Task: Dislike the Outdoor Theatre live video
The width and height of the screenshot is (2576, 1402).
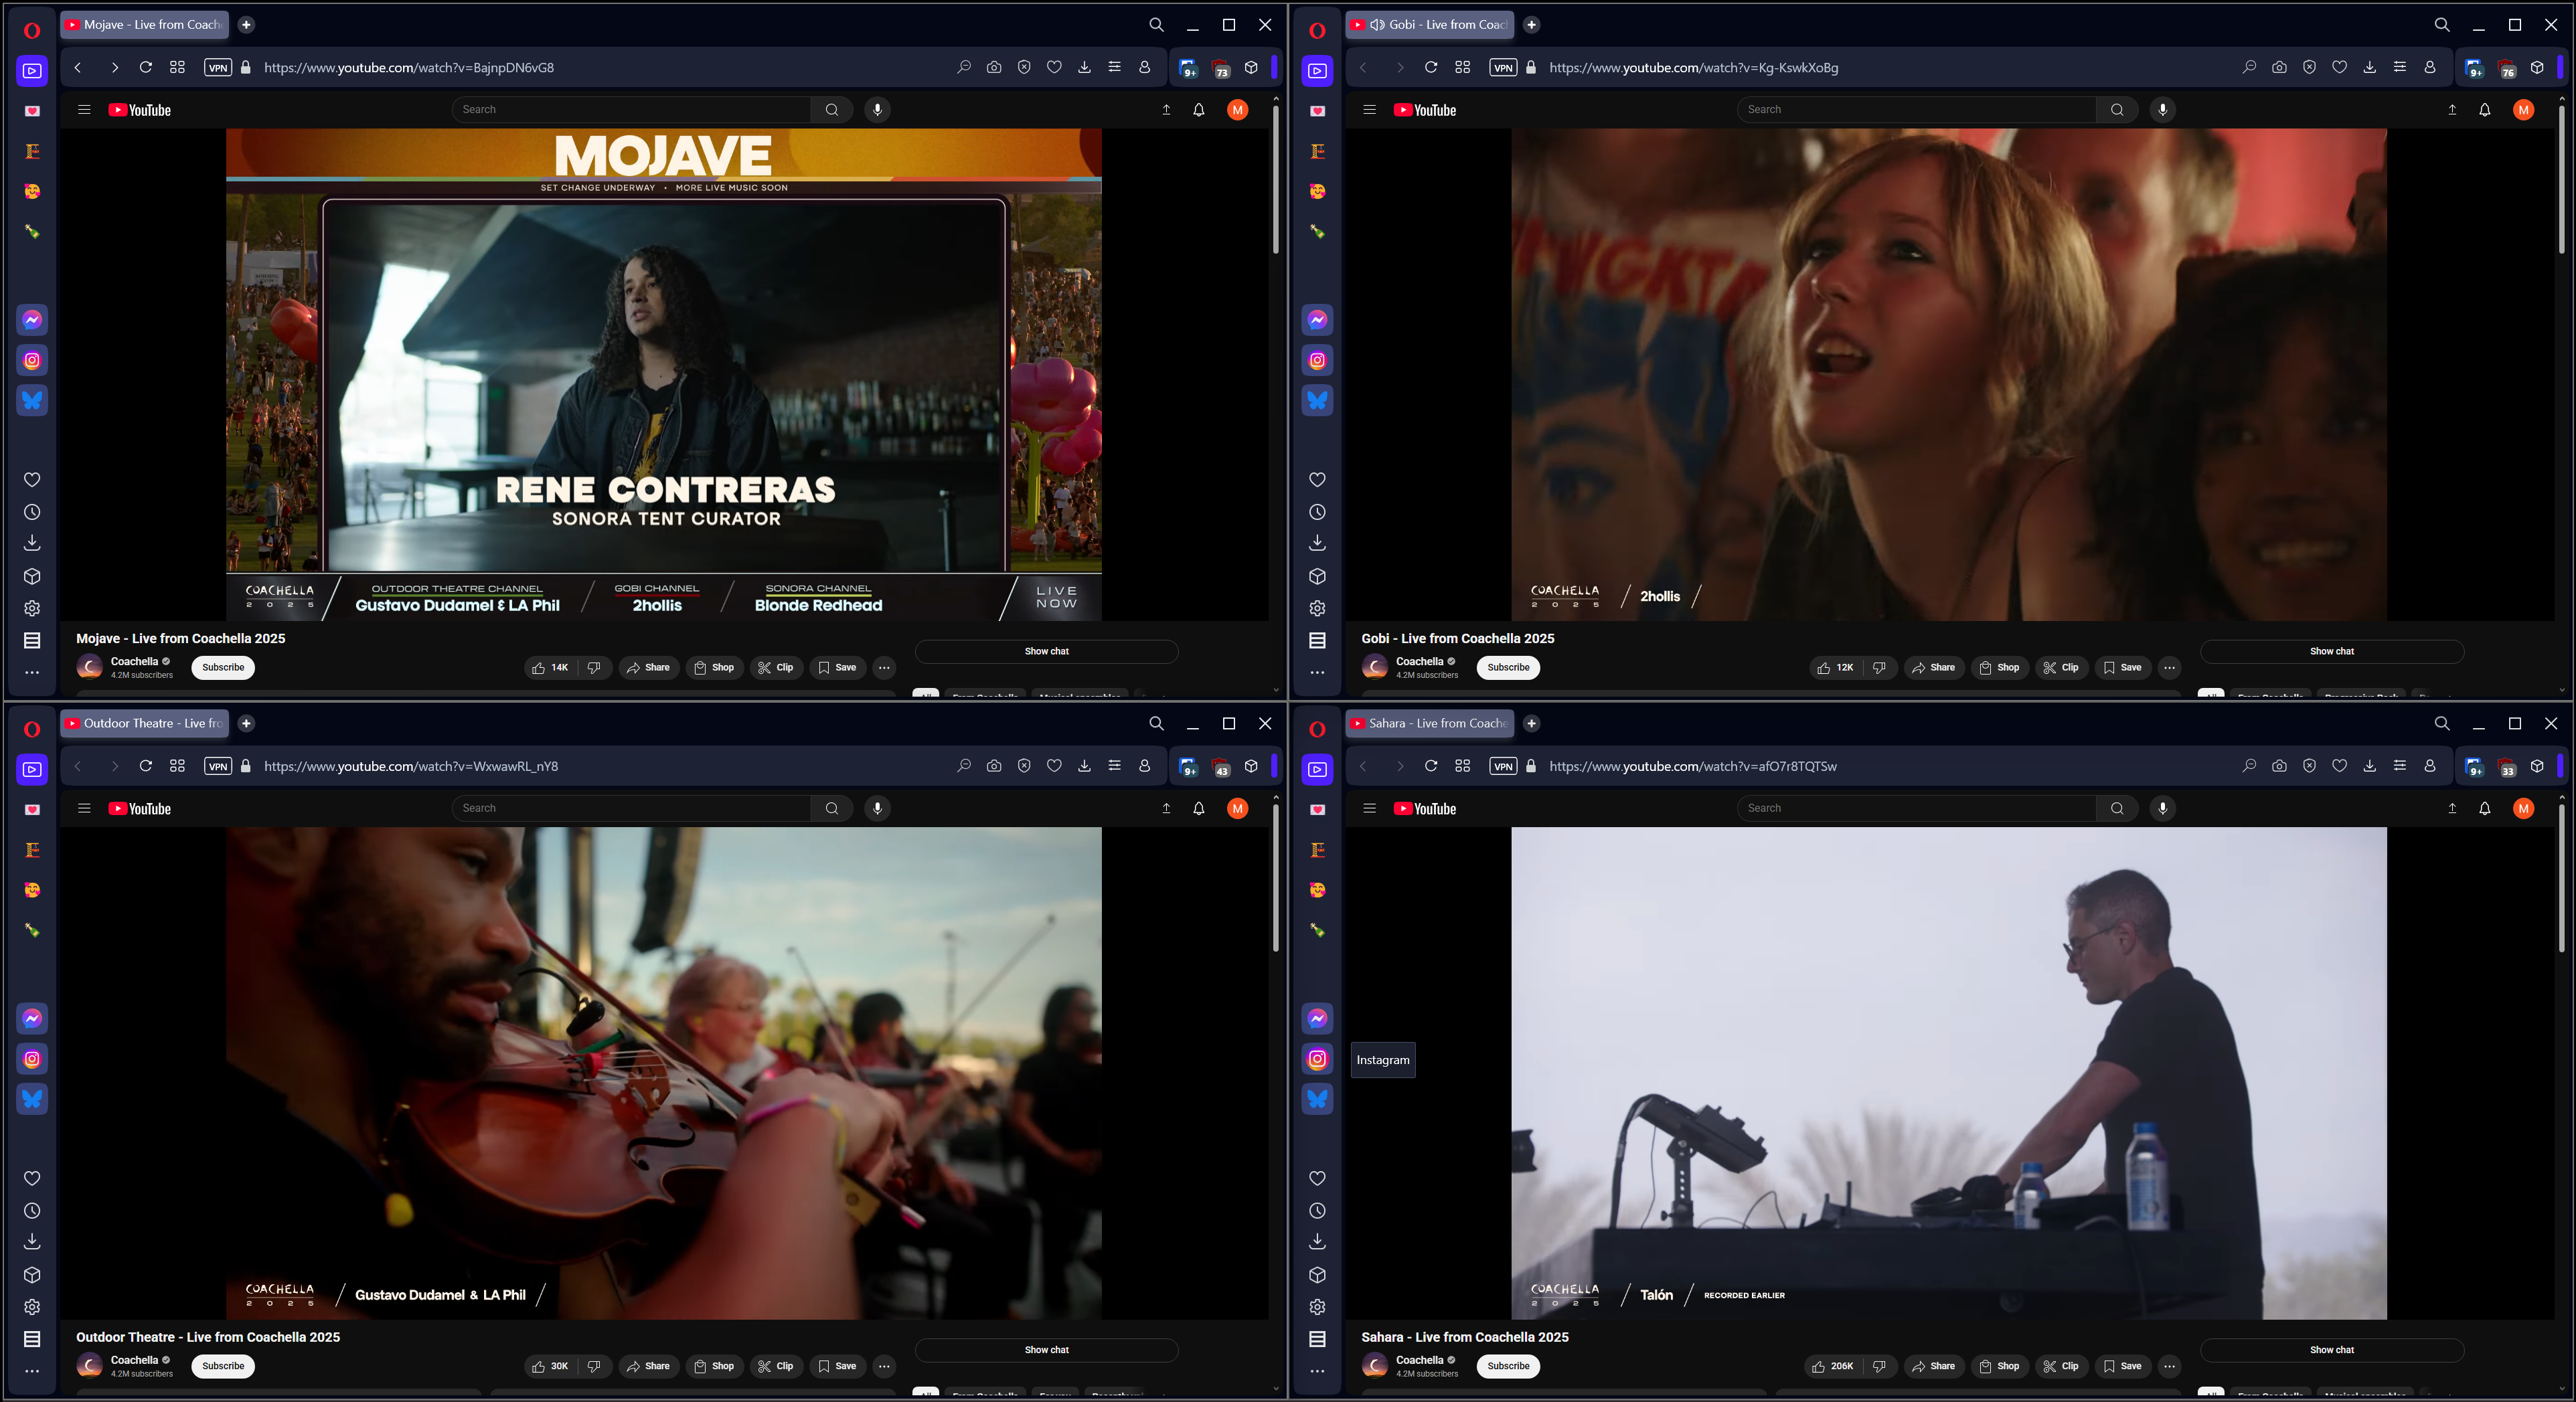Action: pos(594,1366)
